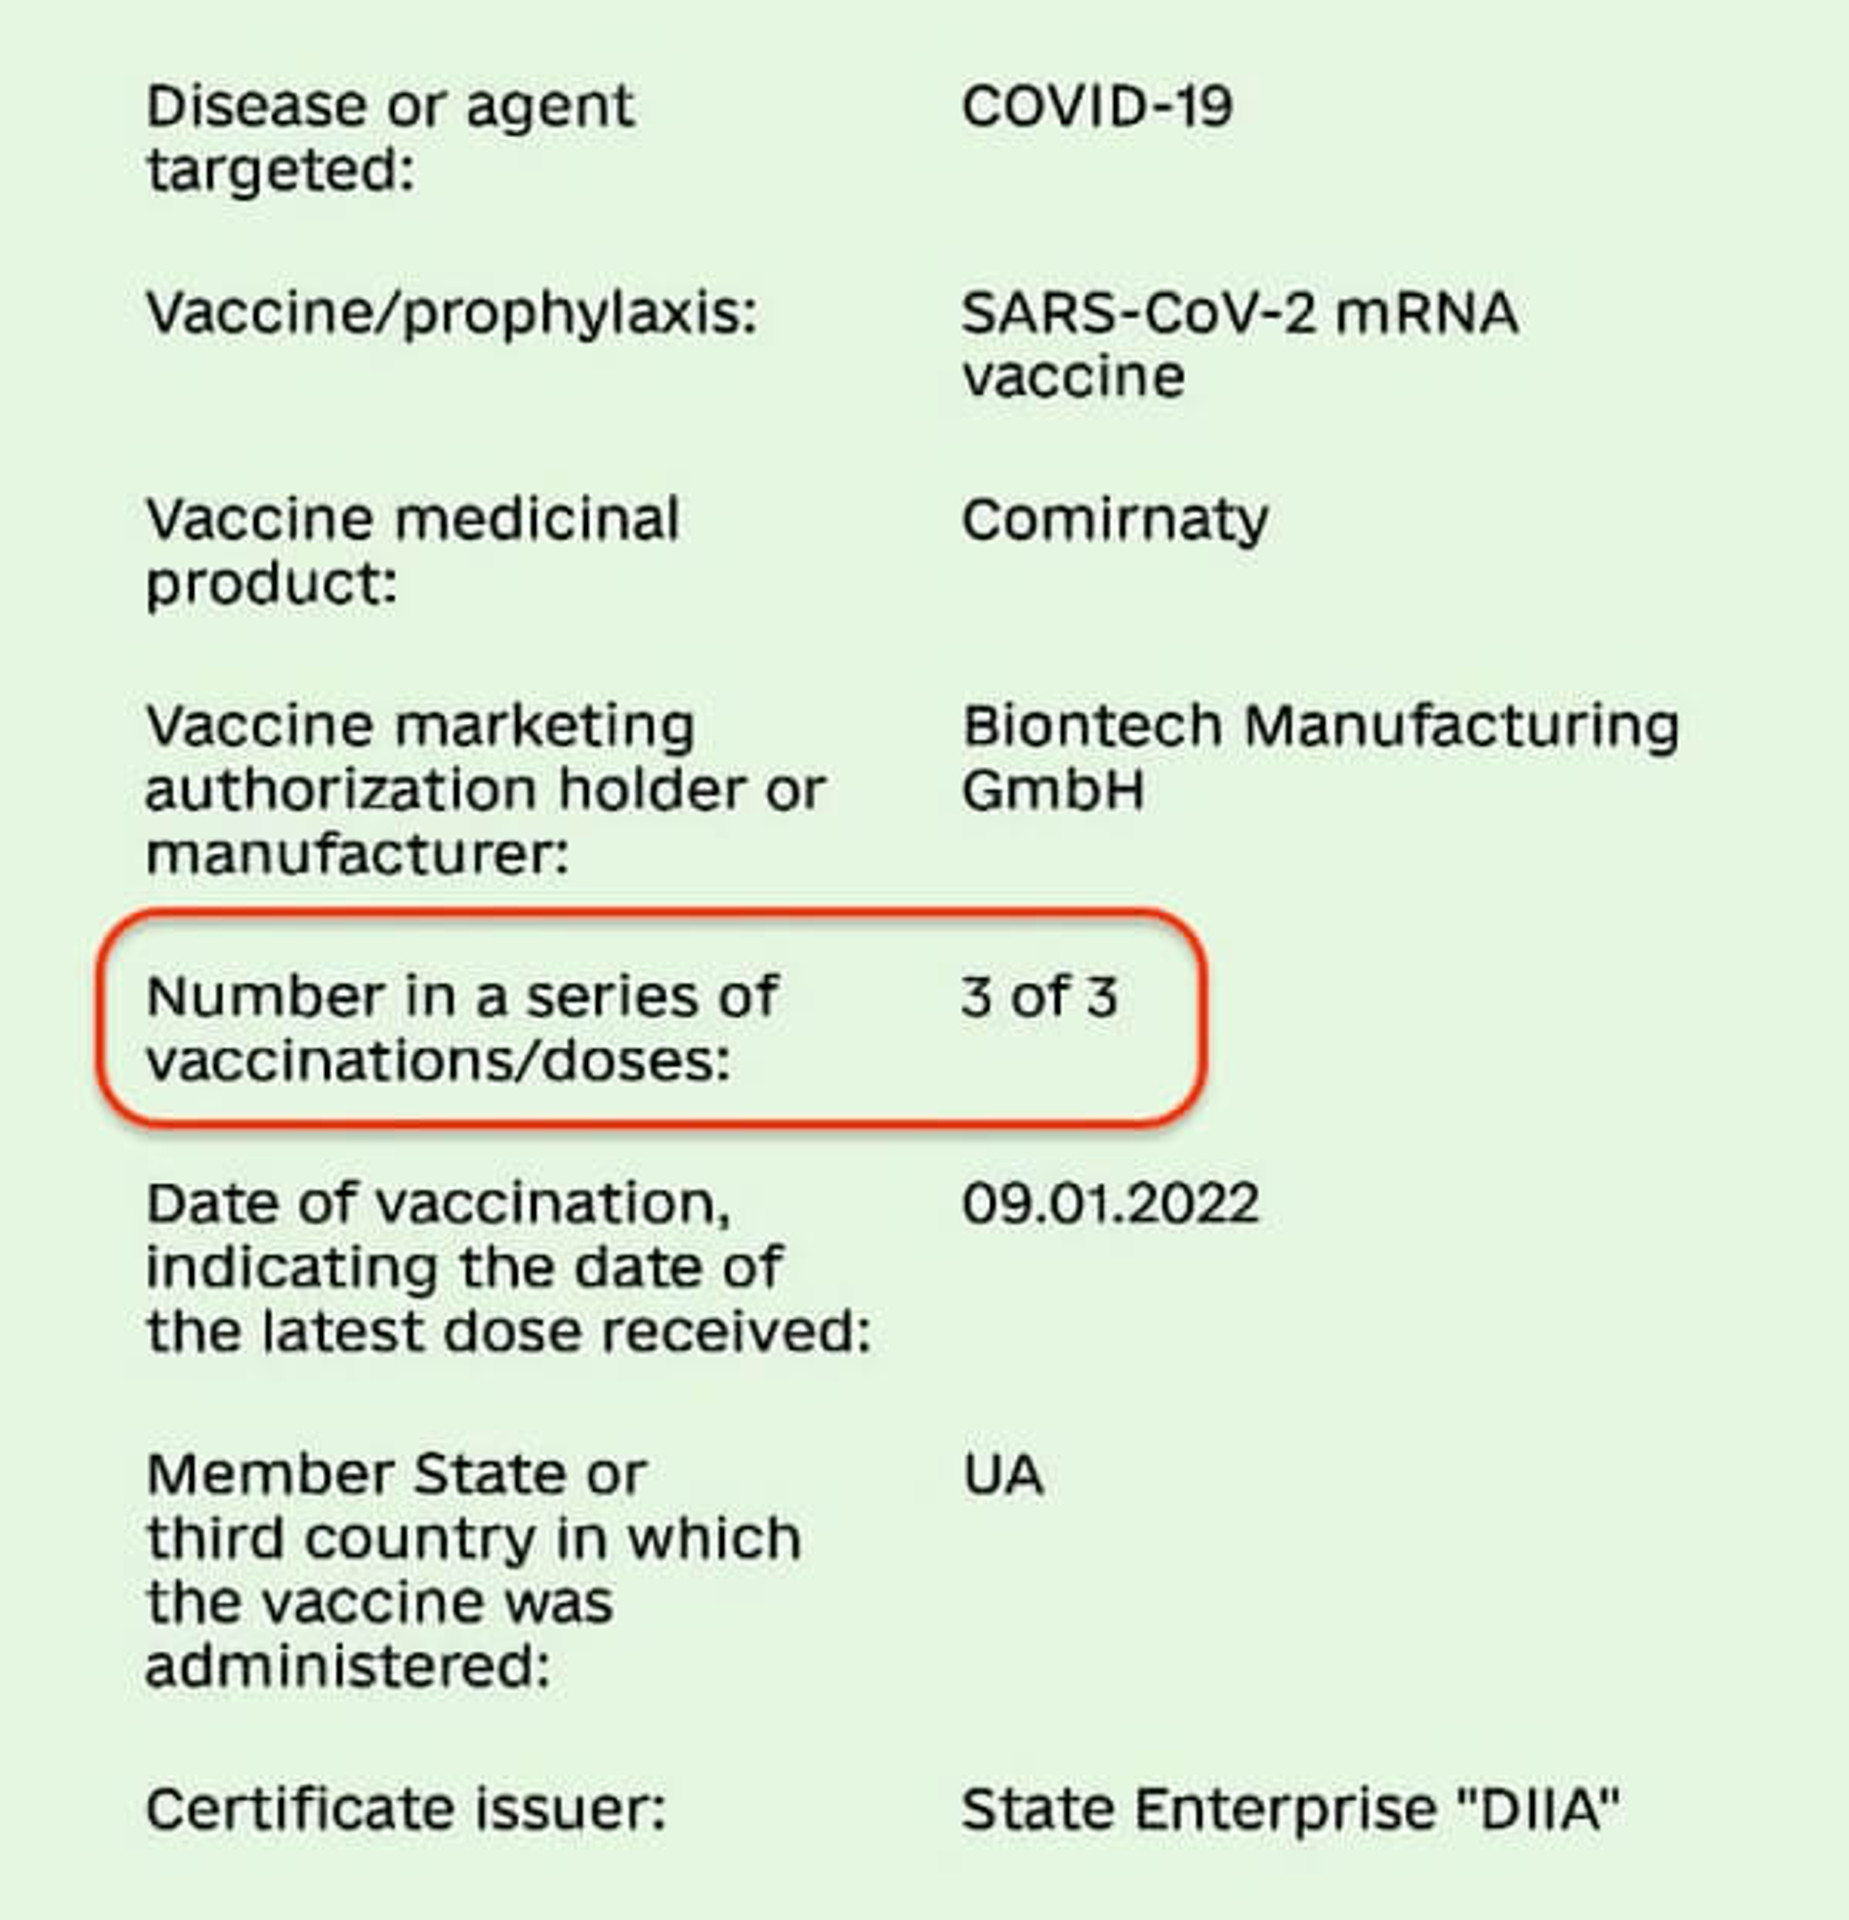1849x1920 pixels.
Task: Select the Comirnaty product name
Action: pyautogui.click(x=1115, y=522)
